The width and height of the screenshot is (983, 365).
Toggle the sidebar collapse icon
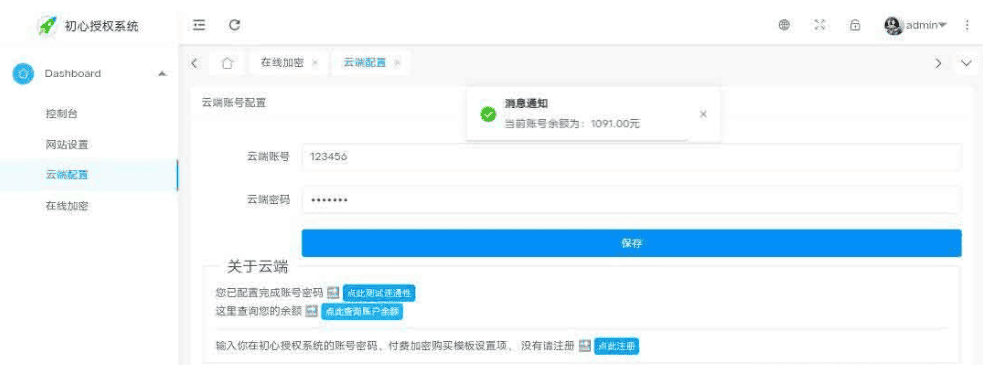point(199,25)
